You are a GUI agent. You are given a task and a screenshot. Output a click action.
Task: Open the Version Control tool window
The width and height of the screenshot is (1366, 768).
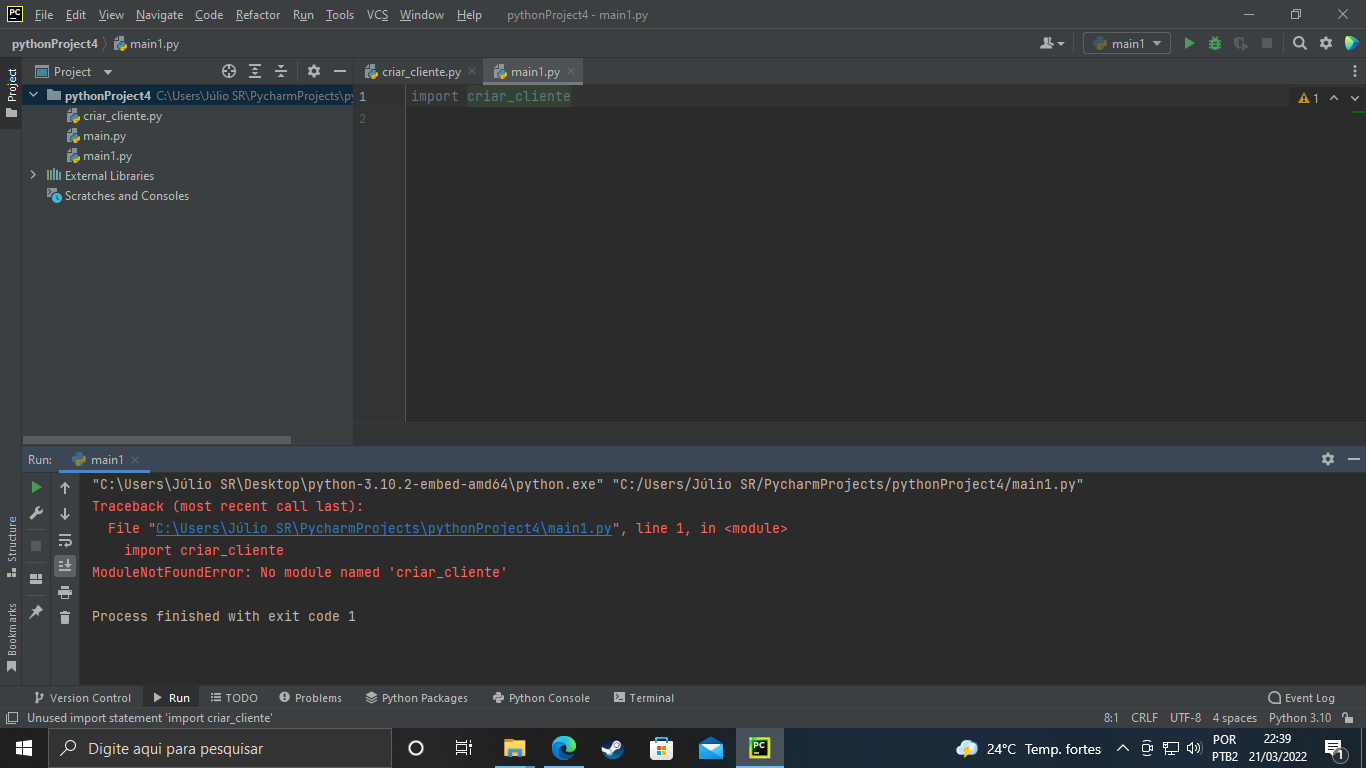(82, 698)
